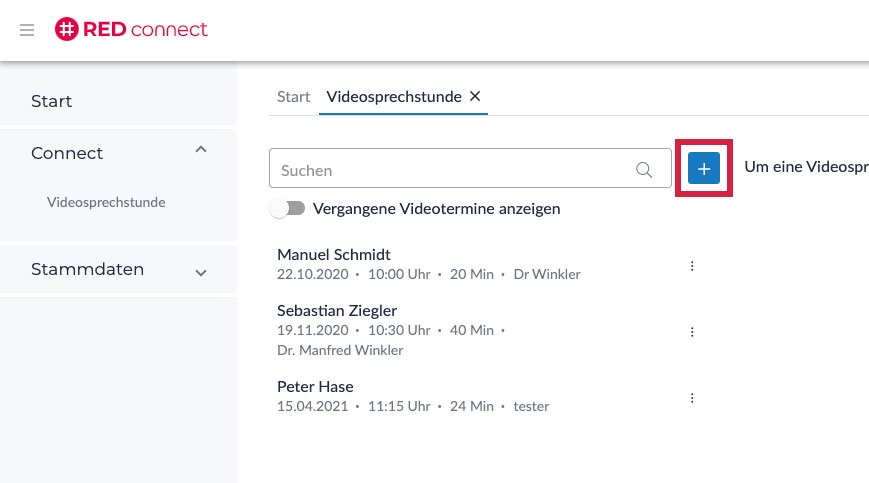This screenshot has height=483, width=869.
Task: Open Start in the sidebar
Action: coord(52,101)
